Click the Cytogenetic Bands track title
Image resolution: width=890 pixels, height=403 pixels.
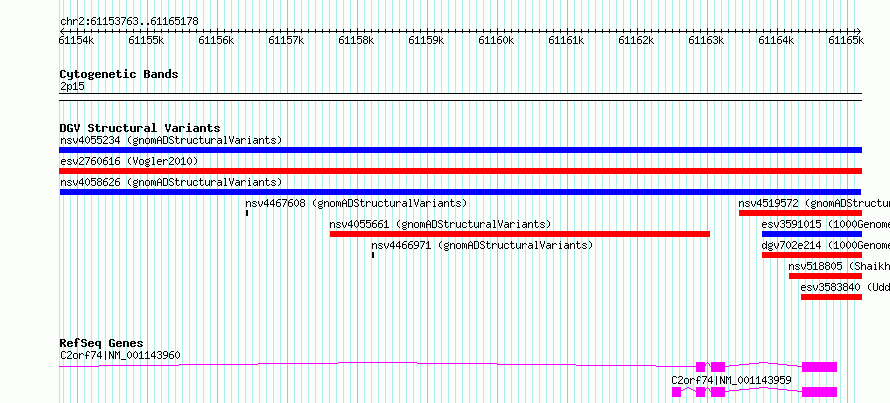(119, 74)
